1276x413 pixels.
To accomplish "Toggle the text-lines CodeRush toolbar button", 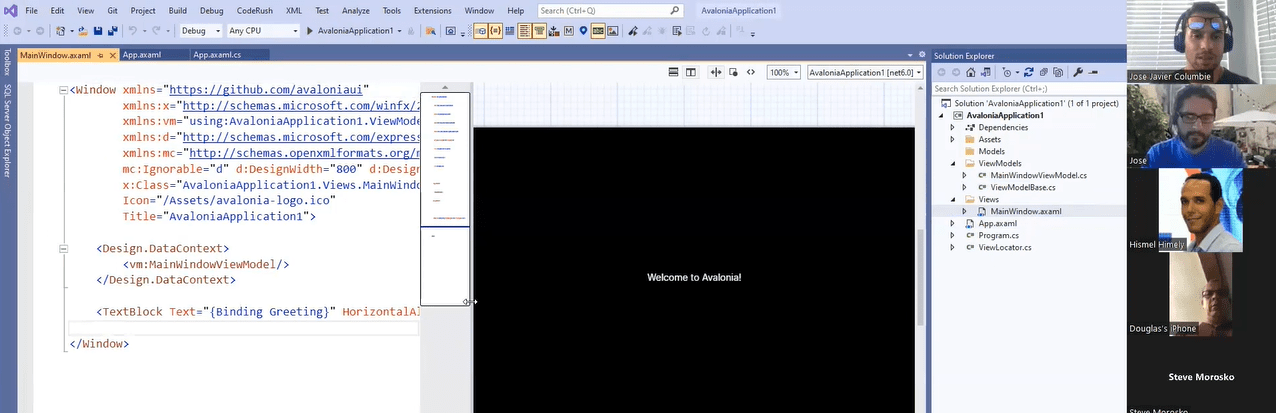I will click(x=524, y=31).
